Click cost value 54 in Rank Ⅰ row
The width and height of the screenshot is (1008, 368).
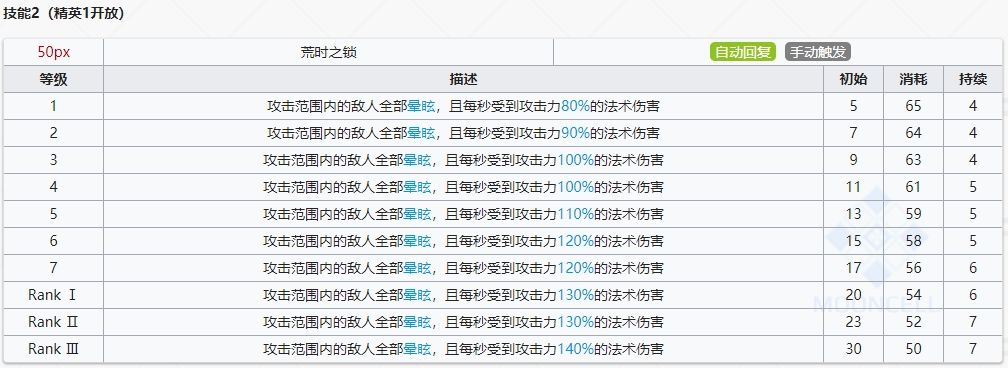click(x=914, y=295)
